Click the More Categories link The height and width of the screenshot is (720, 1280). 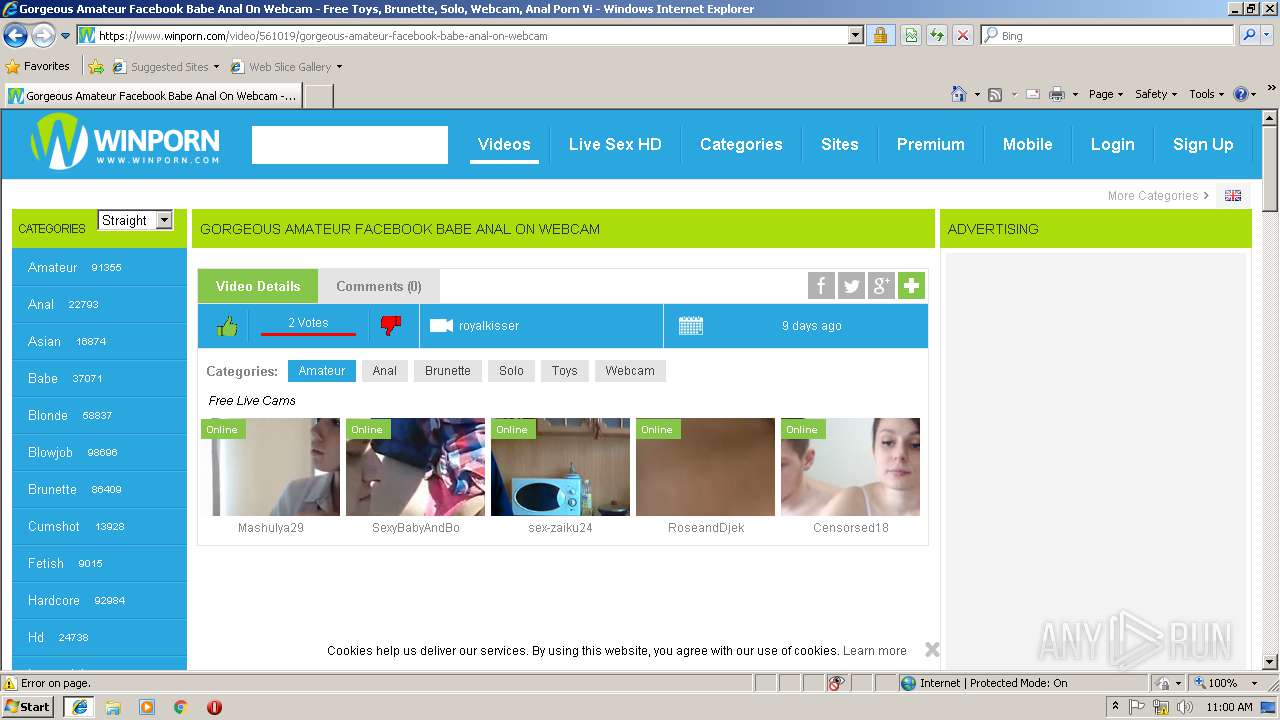(1158, 196)
